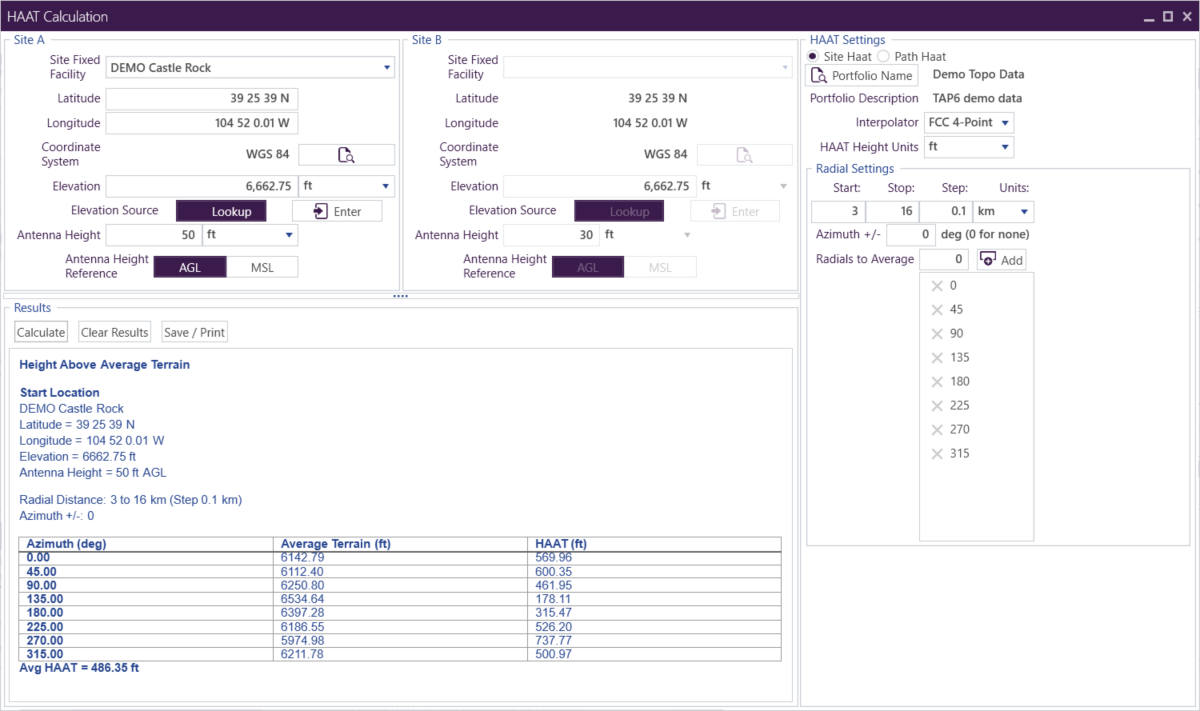
Task: Click the Site A Latitude input field
Action: [x=201, y=99]
